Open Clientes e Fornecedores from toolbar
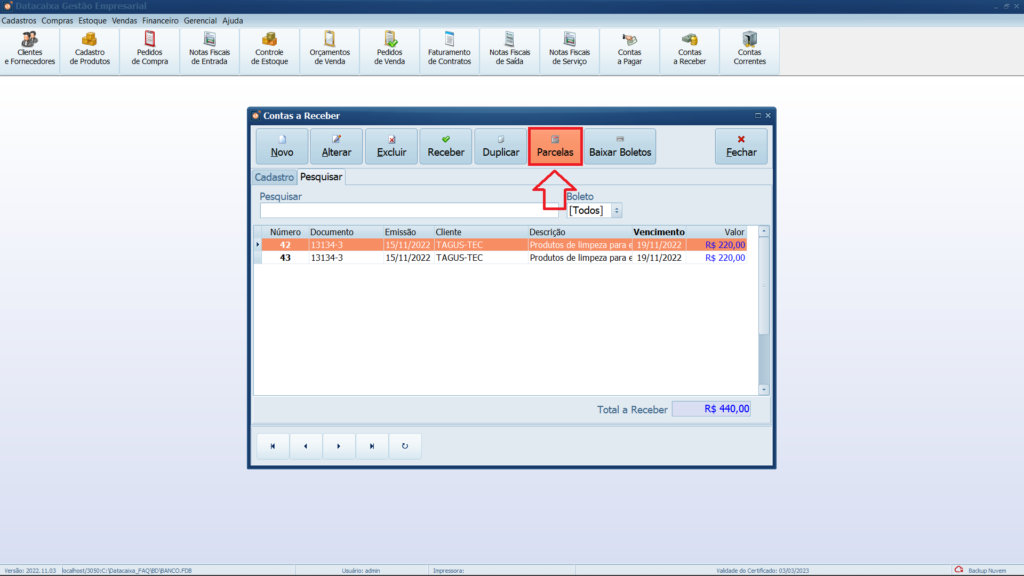The height and width of the screenshot is (576, 1024). [30, 50]
